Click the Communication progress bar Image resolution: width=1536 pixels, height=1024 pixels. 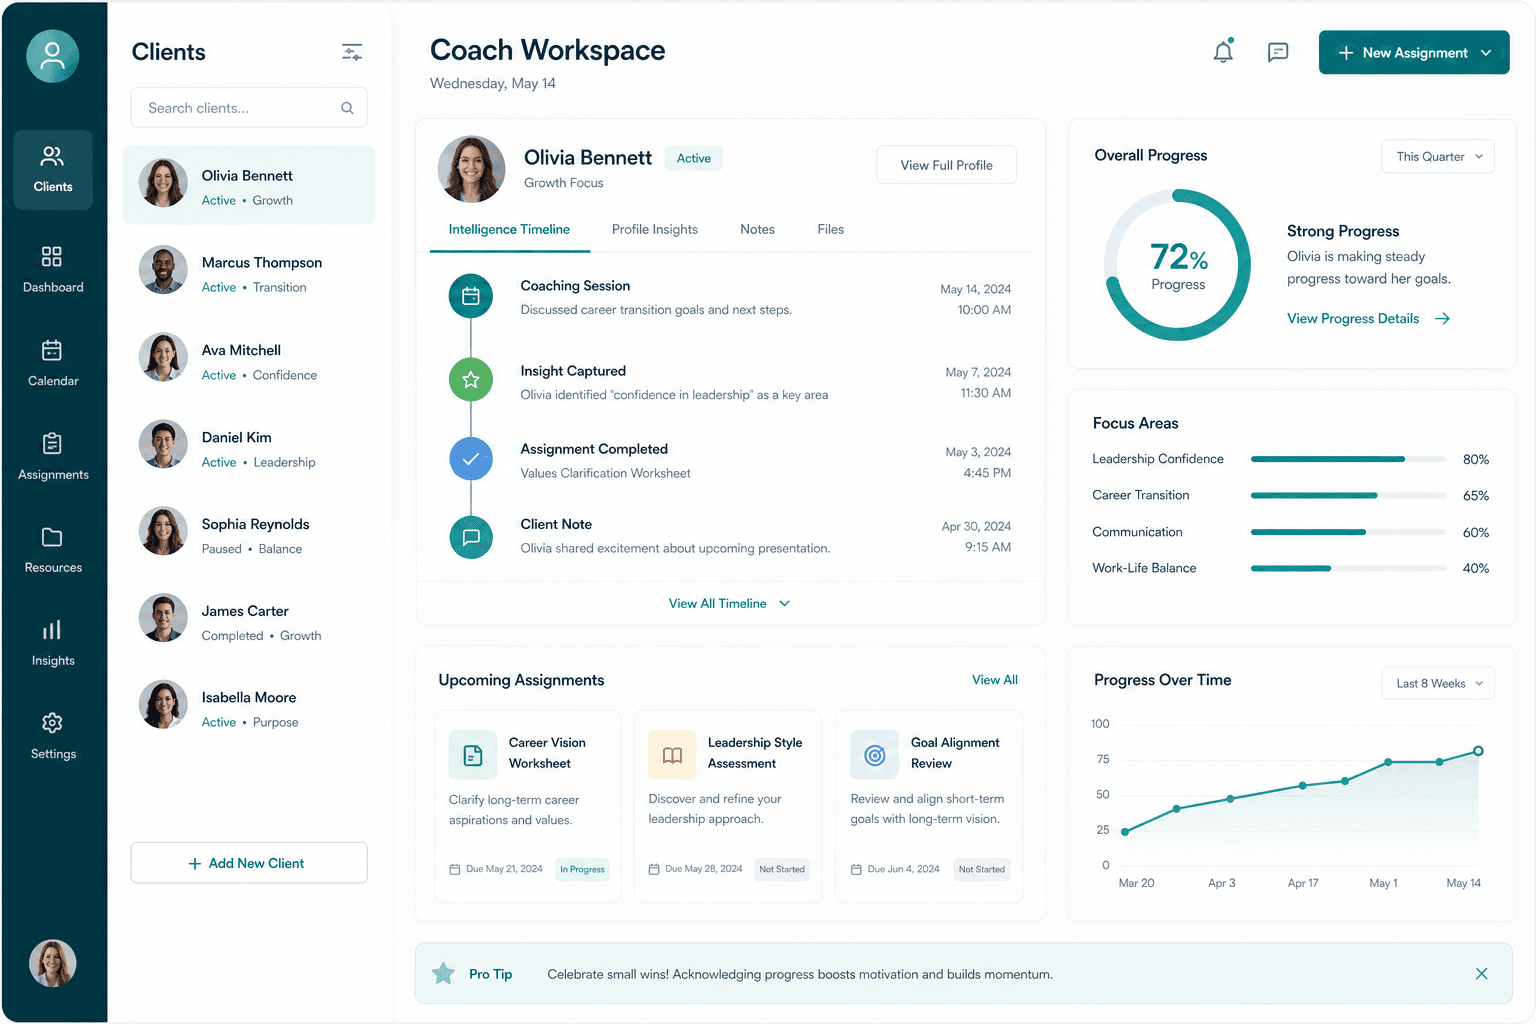pos(1348,532)
